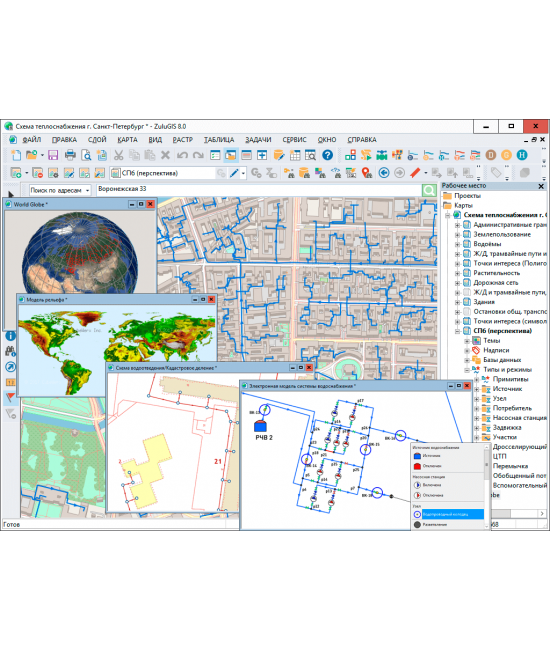Click the green address search magnifier button
The width and height of the screenshot is (550, 651).
pos(429,191)
